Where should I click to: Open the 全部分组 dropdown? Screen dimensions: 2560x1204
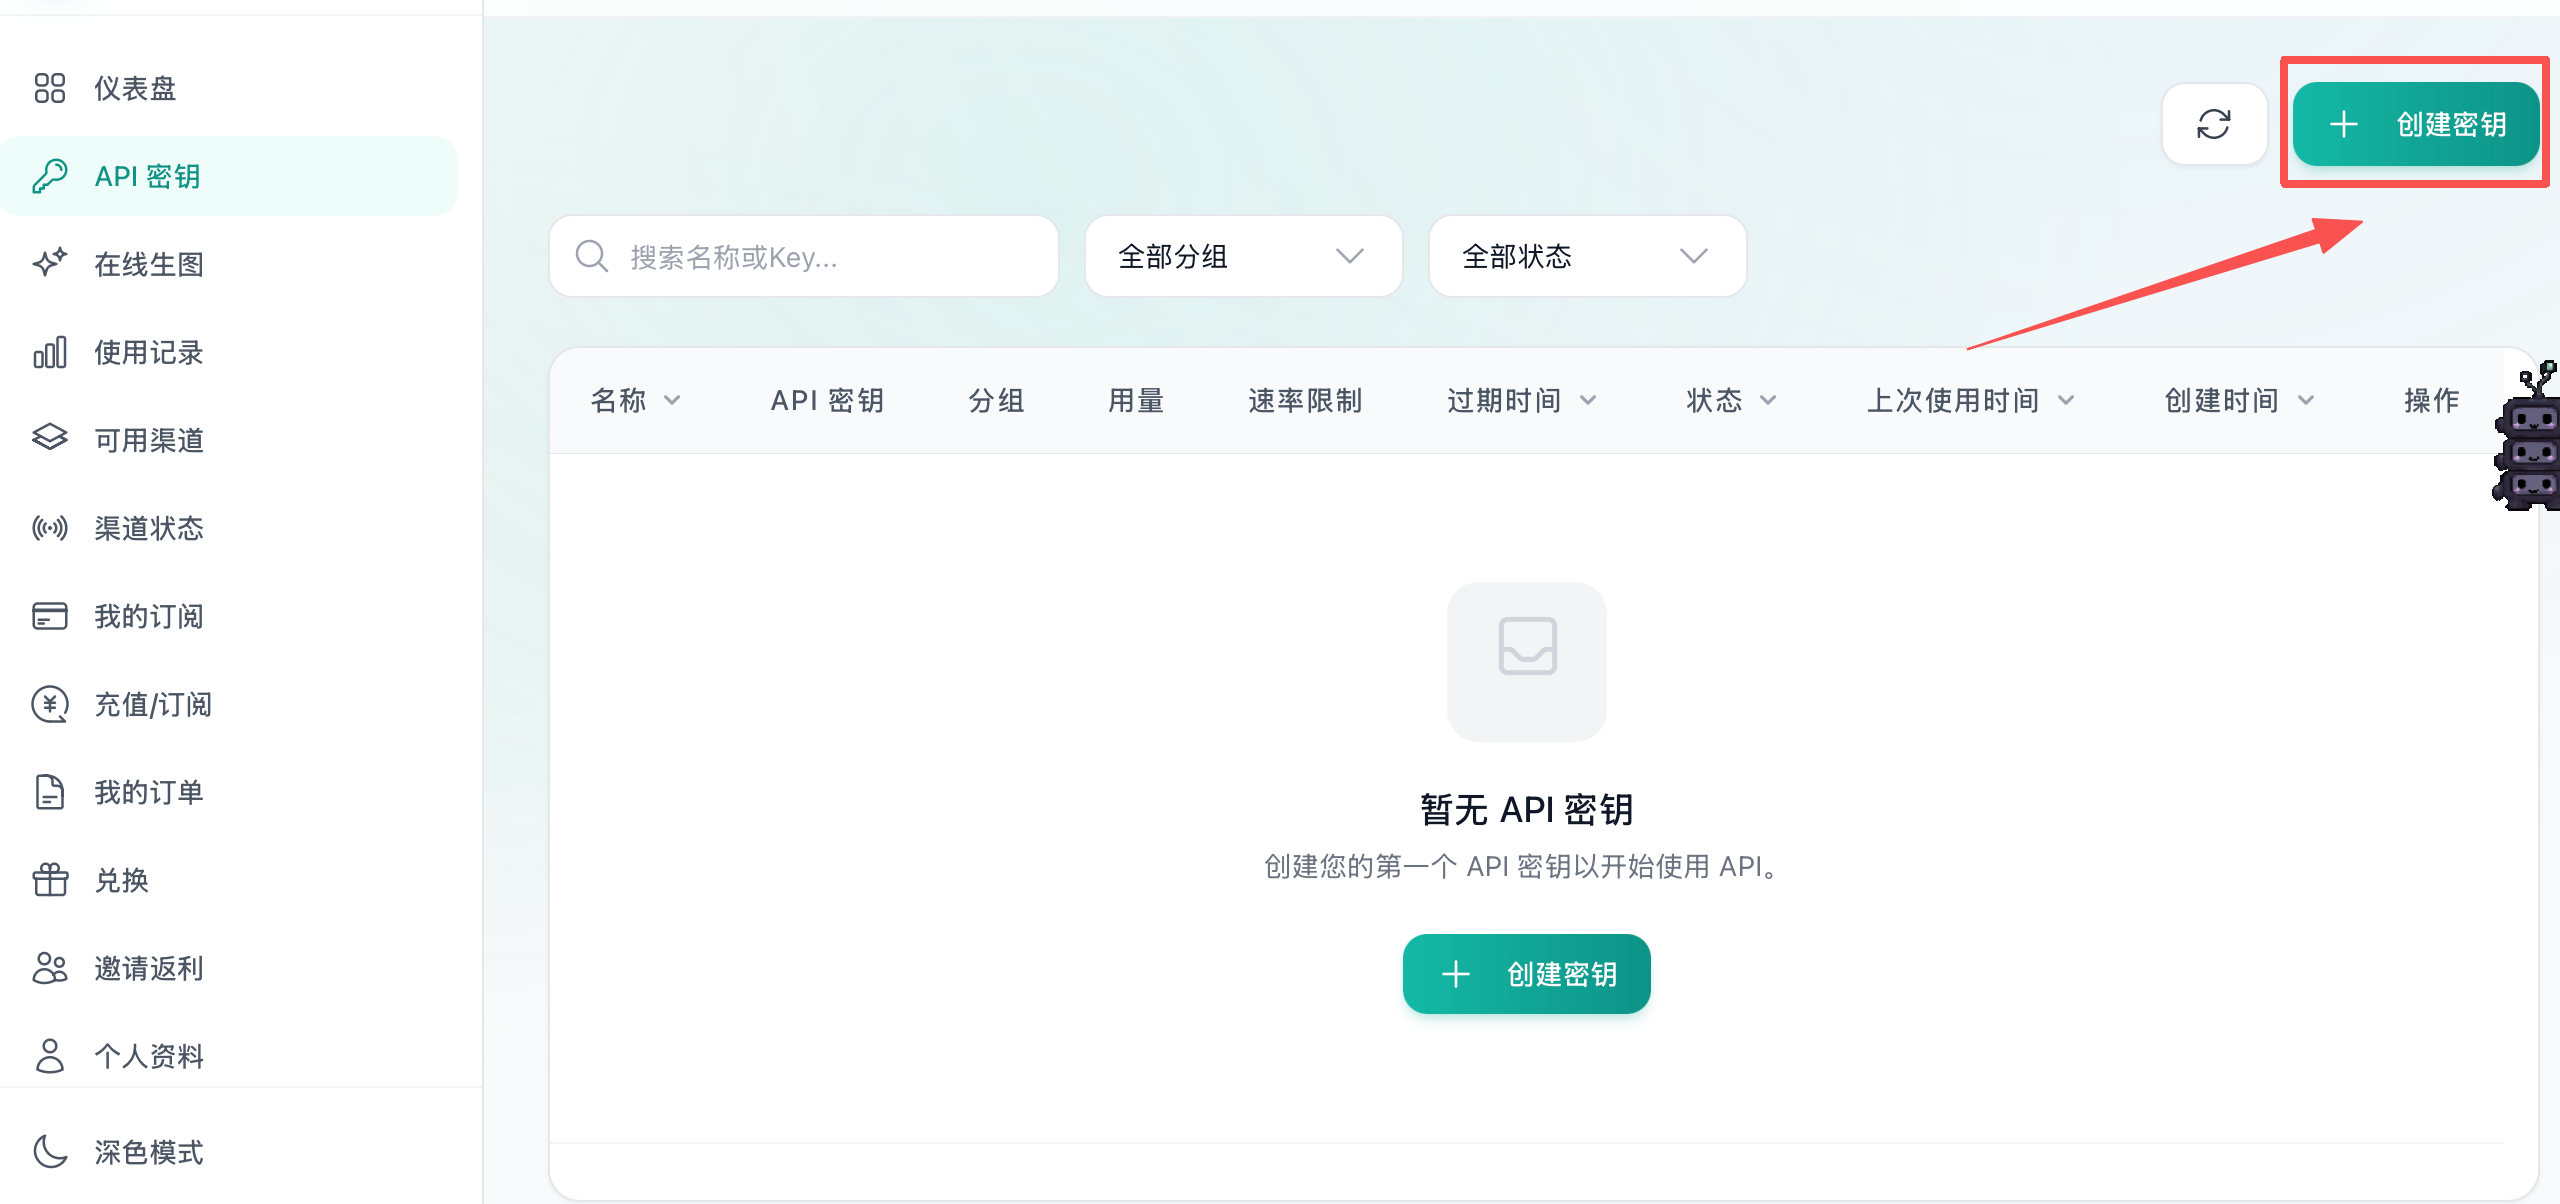pyautogui.click(x=1243, y=256)
